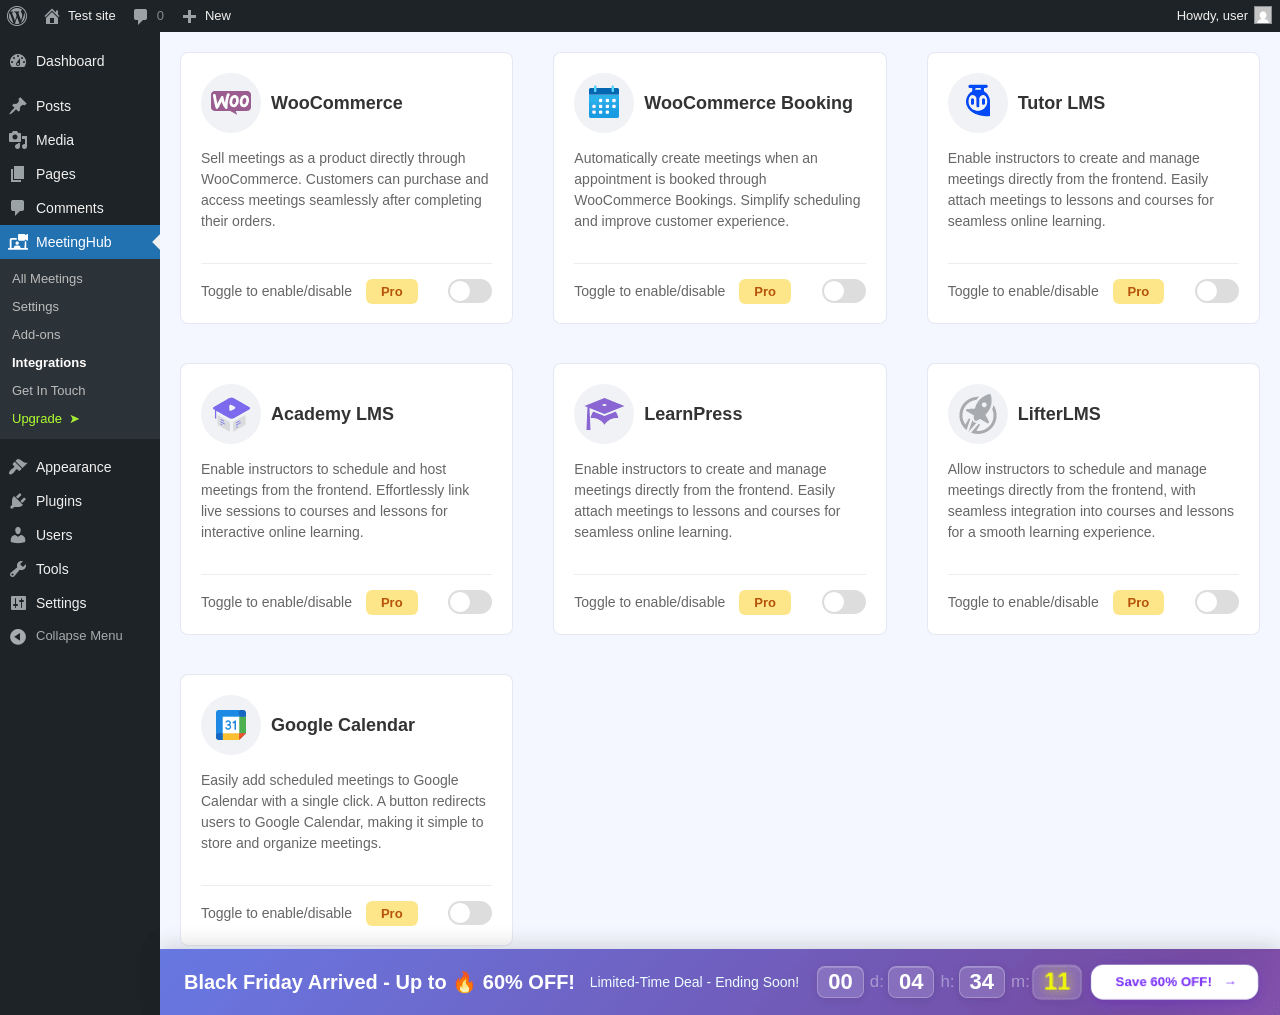Click the Pro badge on Academy LMS card
The width and height of the screenshot is (1280, 1015).
coord(392,602)
